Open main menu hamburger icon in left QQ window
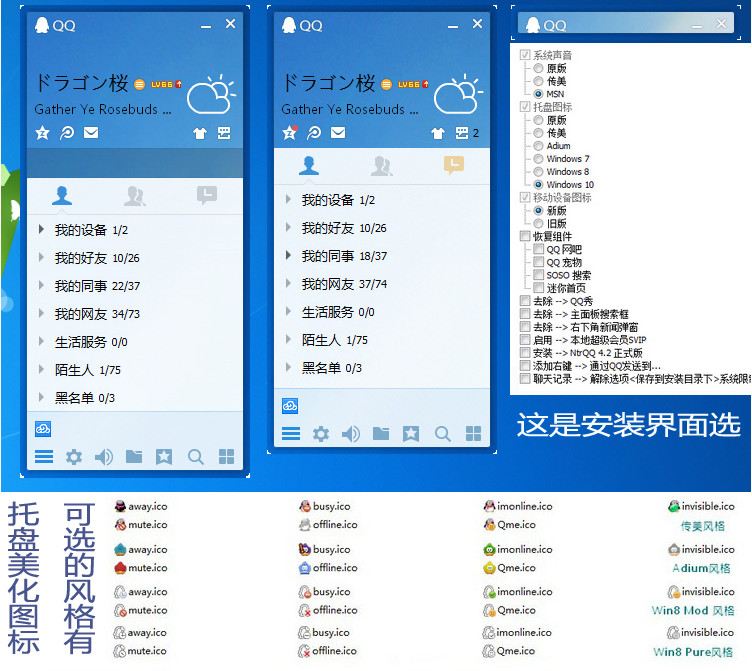 [x=44, y=457]
